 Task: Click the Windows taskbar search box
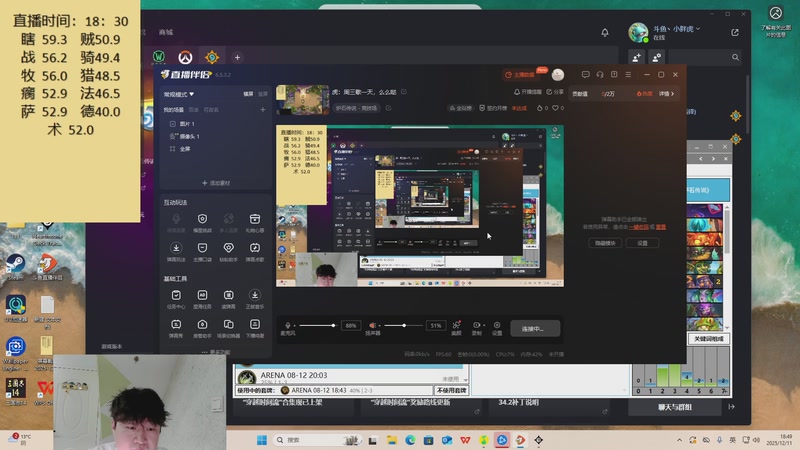pos(317,440)
